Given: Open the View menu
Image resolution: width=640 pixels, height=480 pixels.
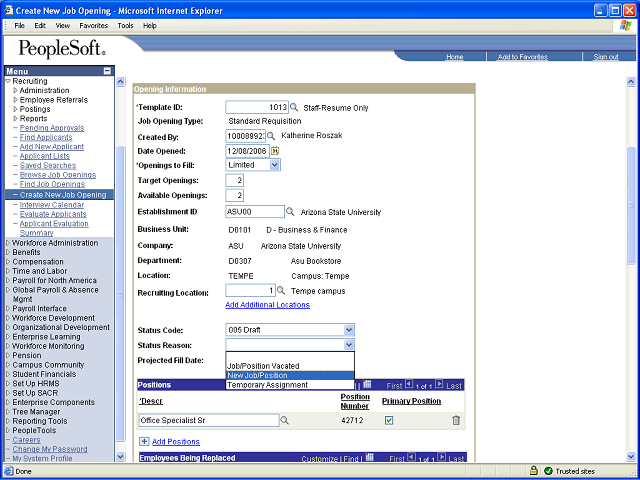Looking at the screenshot, I should [x=62, y=26].
